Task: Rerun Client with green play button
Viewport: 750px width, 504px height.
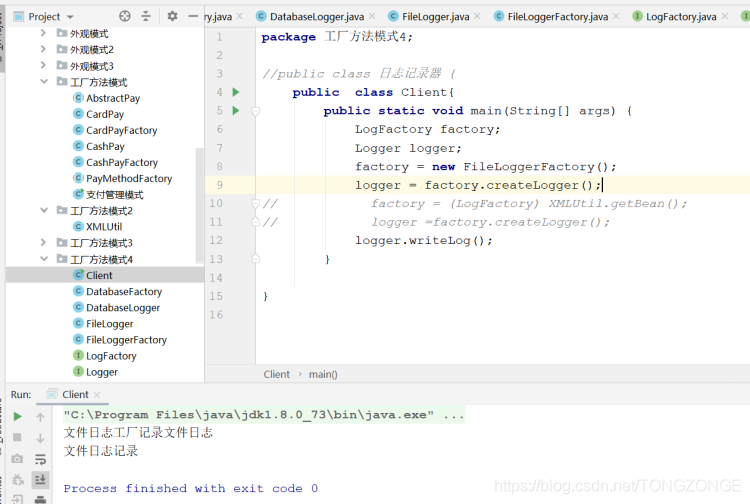Action: (18, 416)
